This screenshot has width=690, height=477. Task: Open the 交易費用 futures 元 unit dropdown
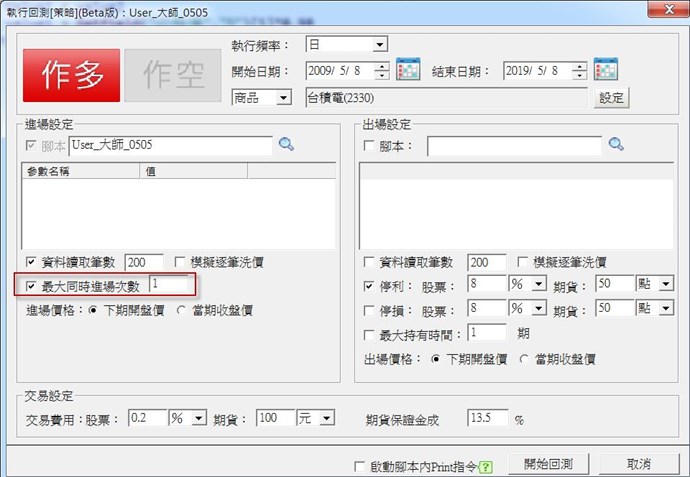327,418
